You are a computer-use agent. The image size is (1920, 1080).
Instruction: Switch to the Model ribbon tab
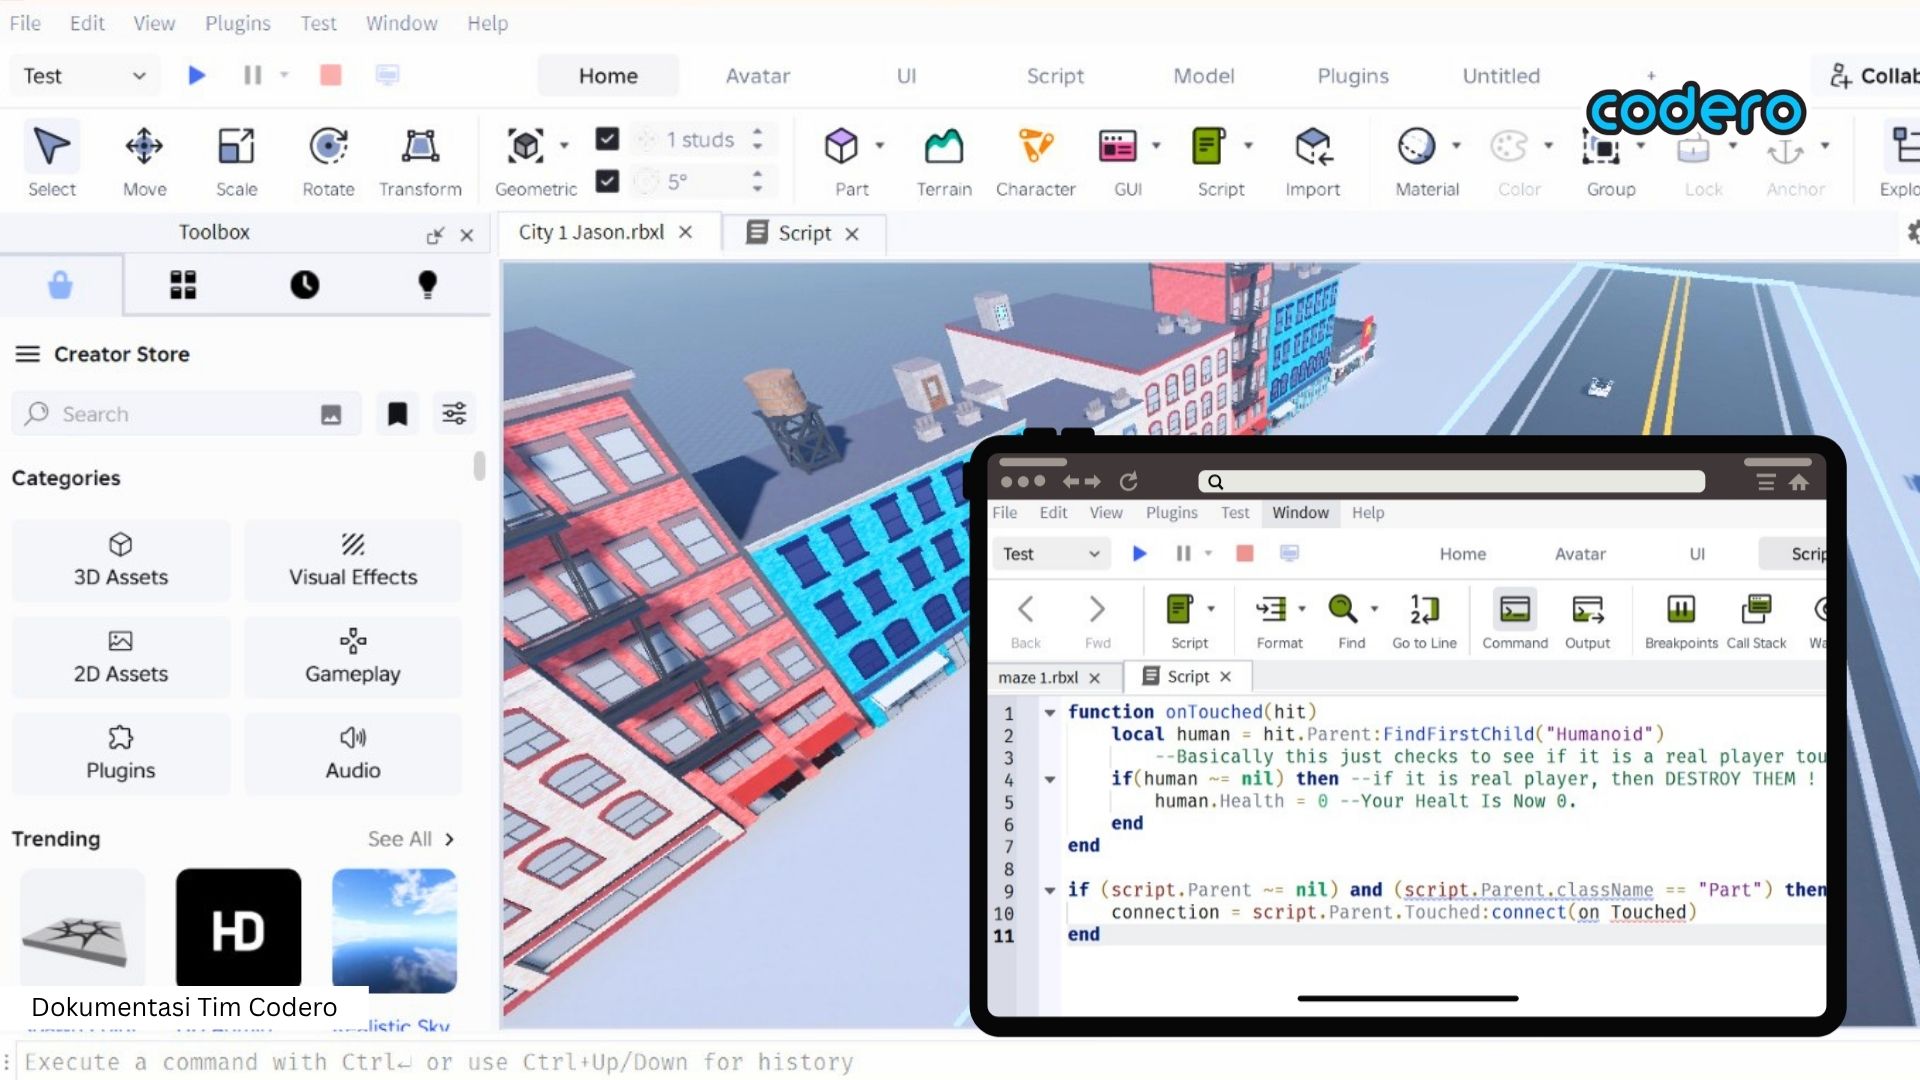(x=1204, y=75)
